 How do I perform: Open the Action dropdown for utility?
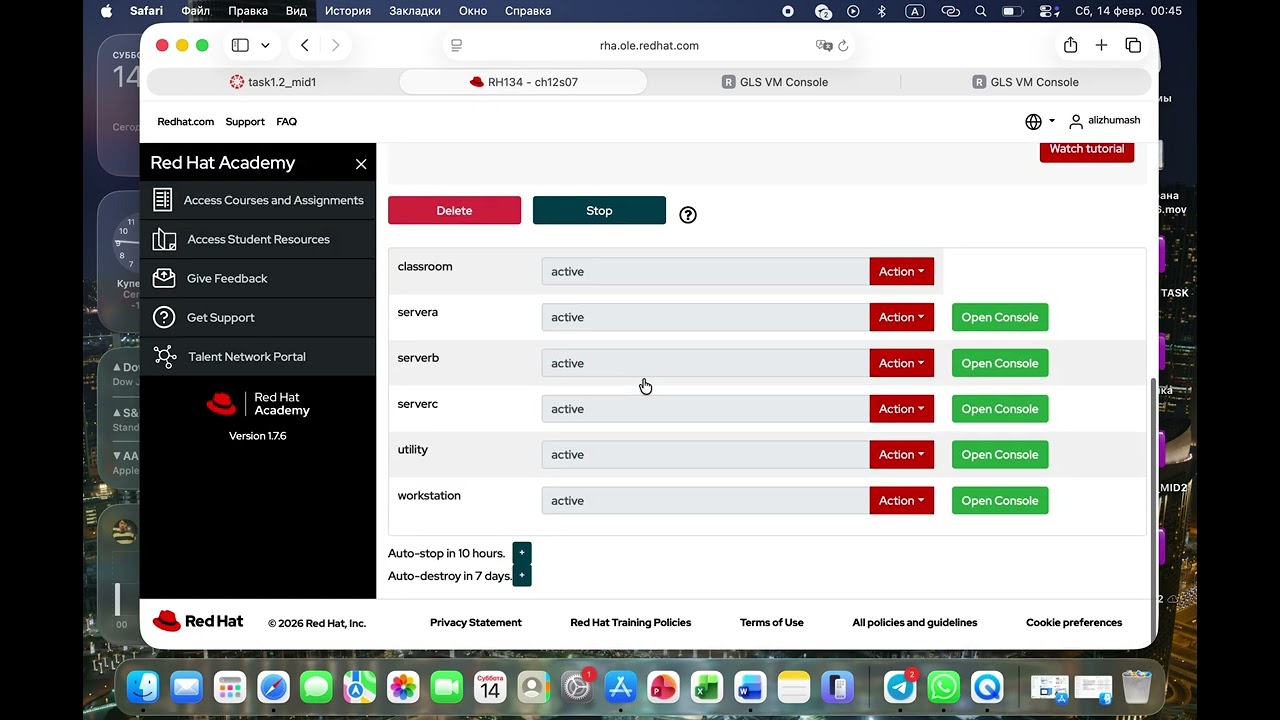pos(901,454)
